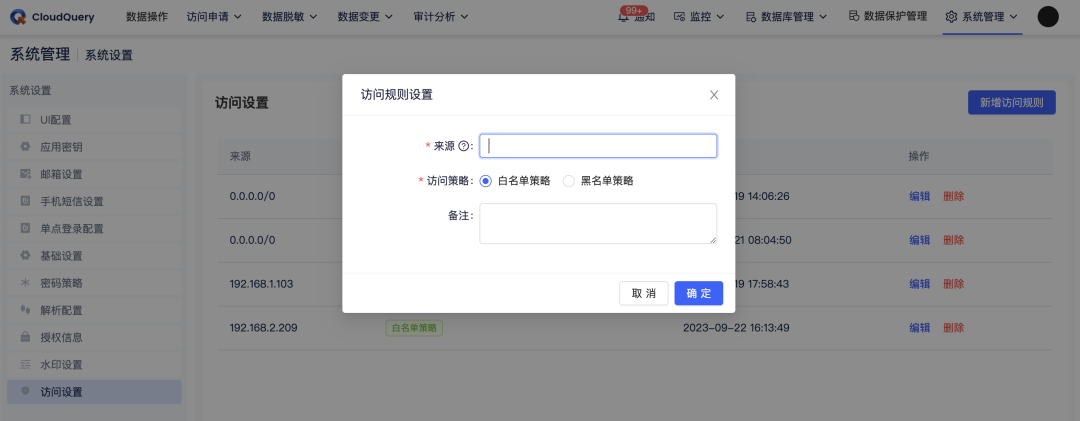Viewport: 1080px width, 421px height.
Task: Click the 备注 text area
Action: [x=598, y=223]
